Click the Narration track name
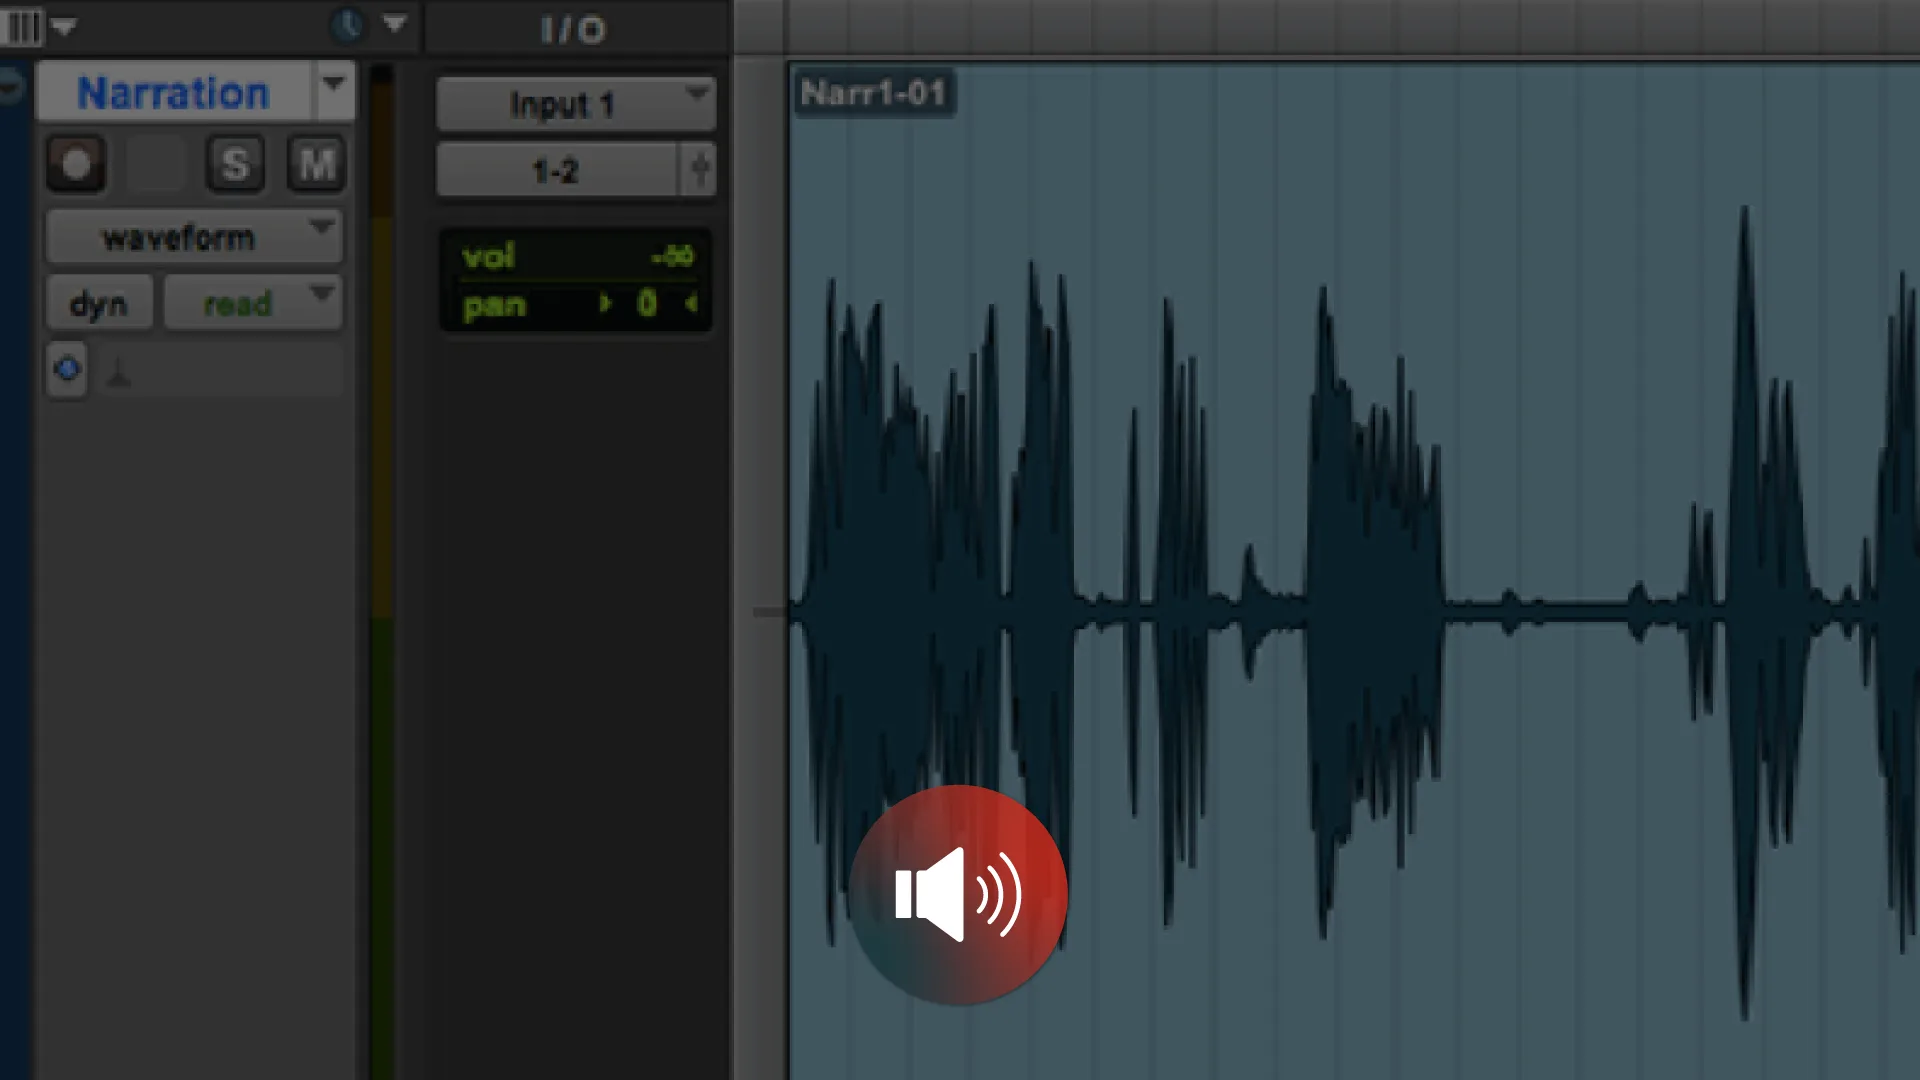 [174, 93]
